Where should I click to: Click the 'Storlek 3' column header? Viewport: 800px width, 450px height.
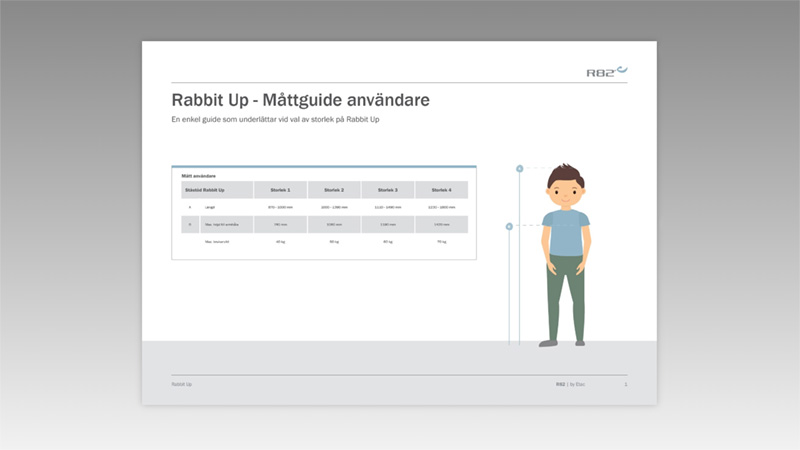click(388, 190)
